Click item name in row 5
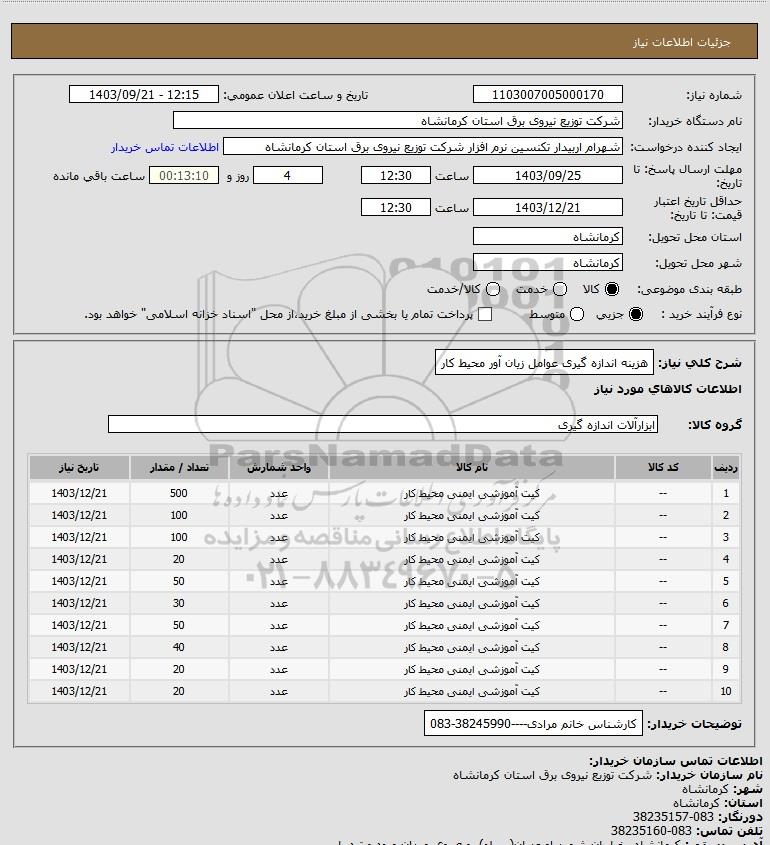 point(471,581)
